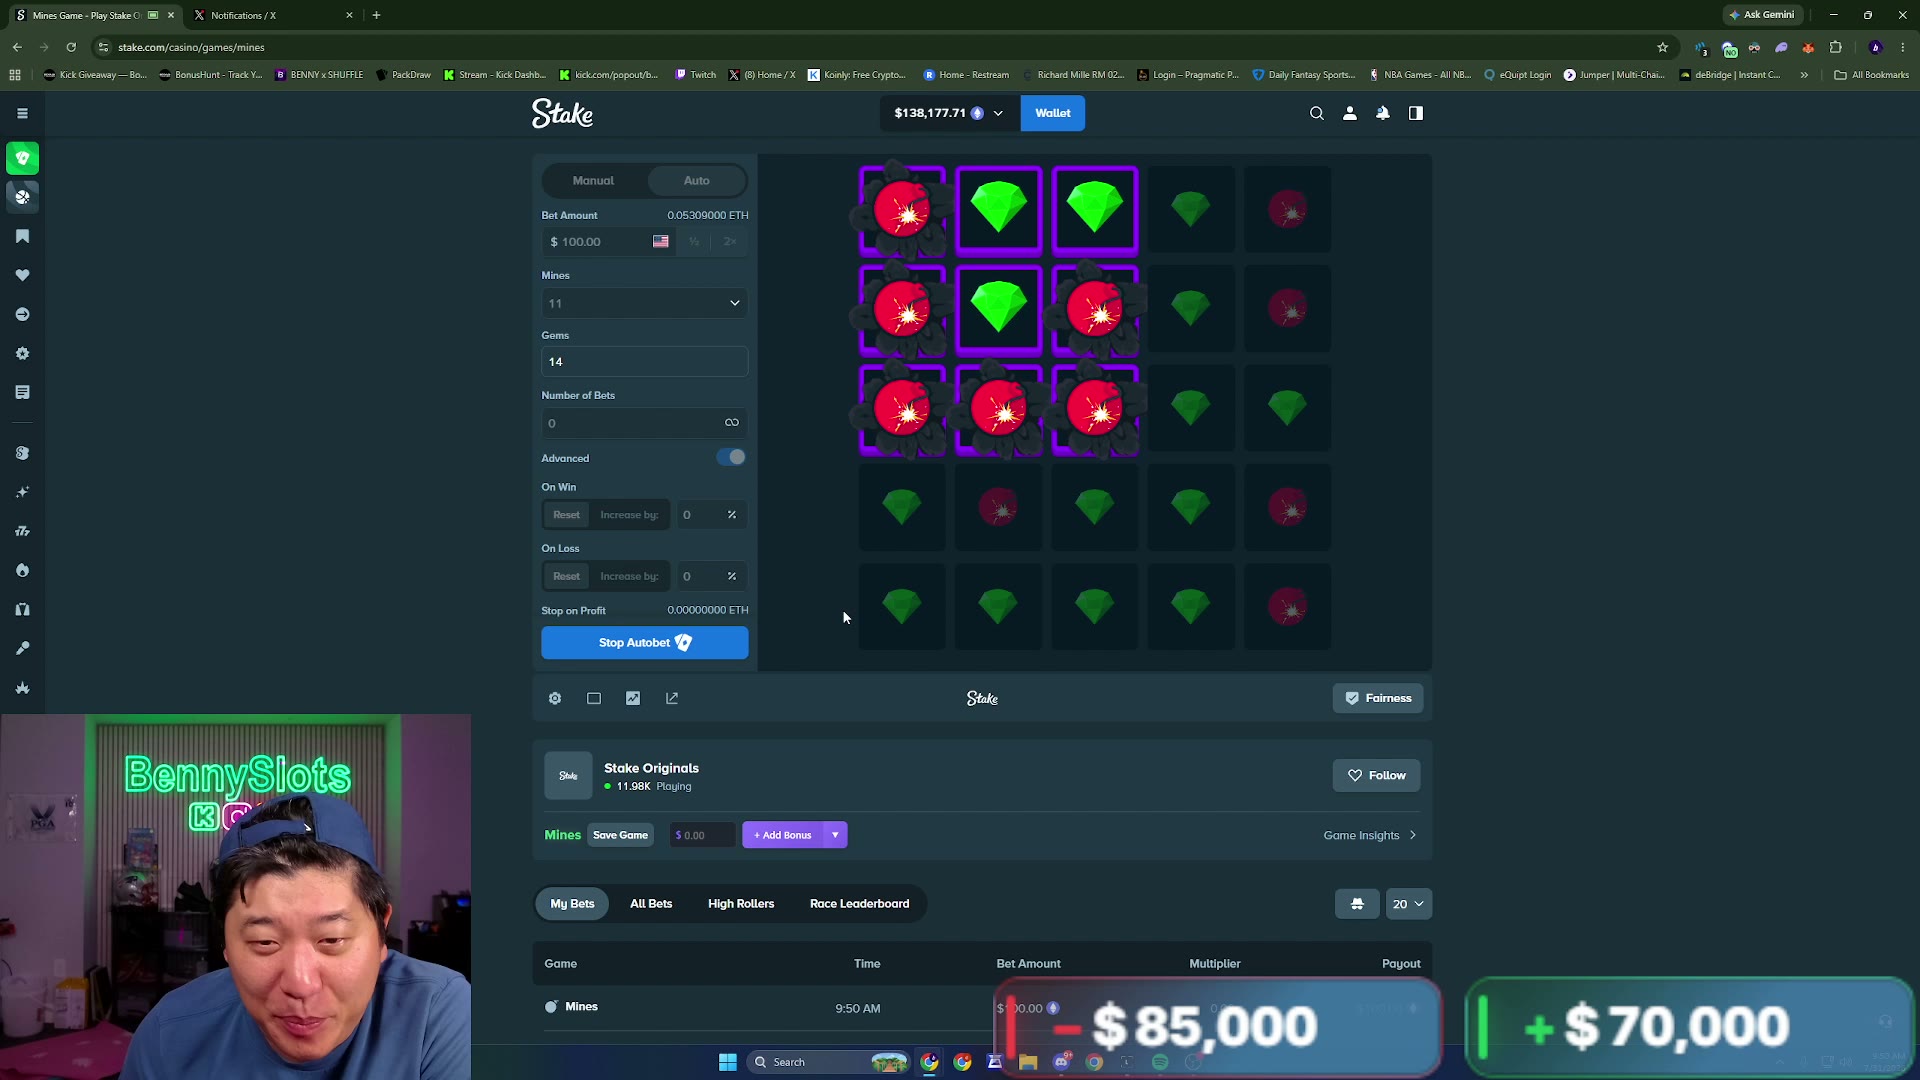The height and width of the screenshot is (1080, 1920).
Task: Click the Add Bonus button
Action: pyautogui.click(x=783, y=835)
